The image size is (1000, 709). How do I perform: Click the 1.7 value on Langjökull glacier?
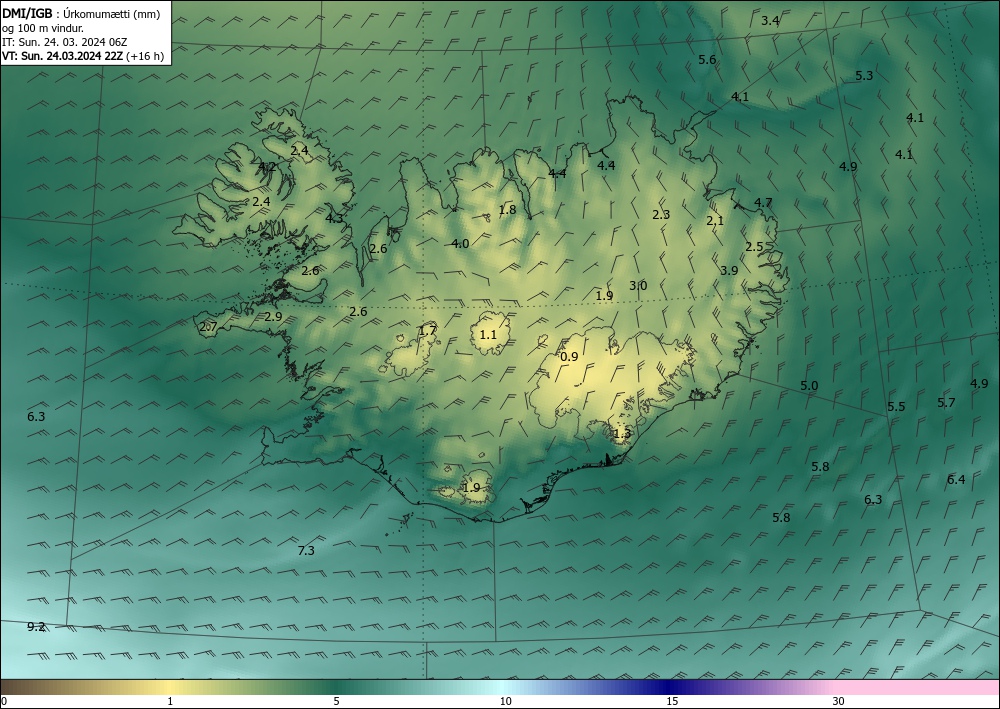tap(427, 330)
